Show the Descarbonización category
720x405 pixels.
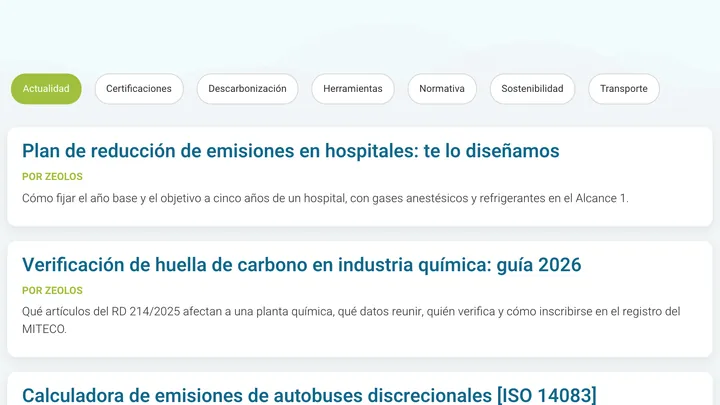[247, 89]
